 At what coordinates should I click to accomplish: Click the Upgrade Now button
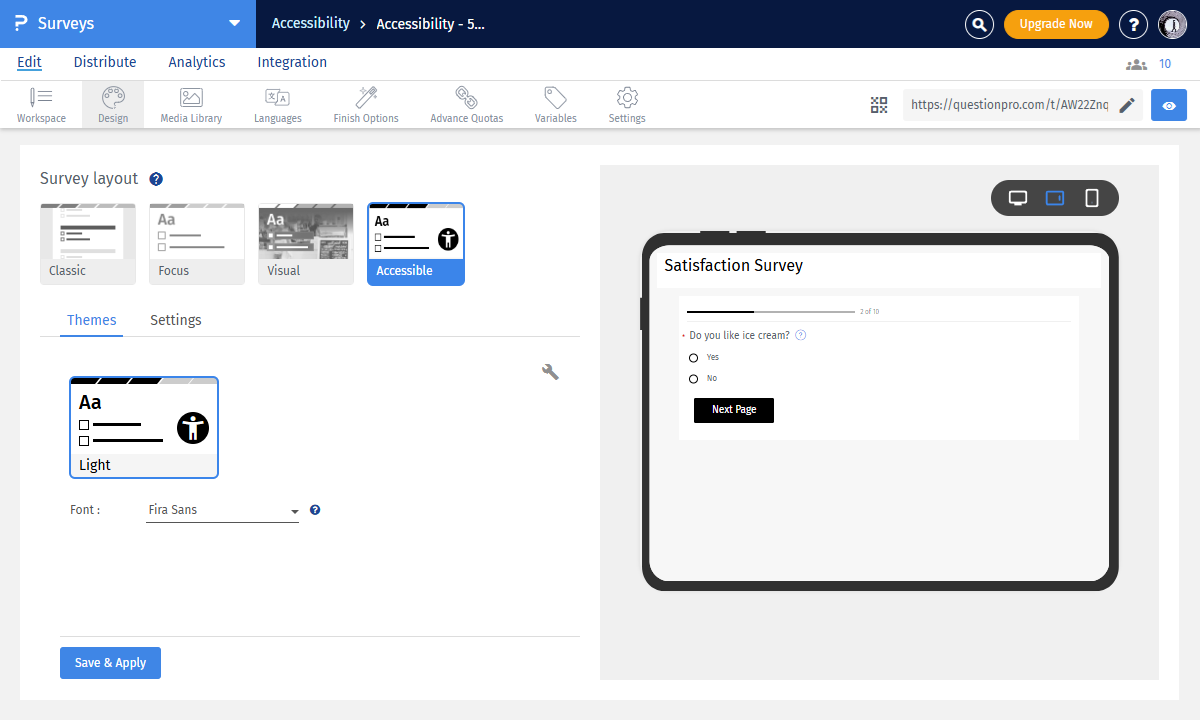point(1056,23)
